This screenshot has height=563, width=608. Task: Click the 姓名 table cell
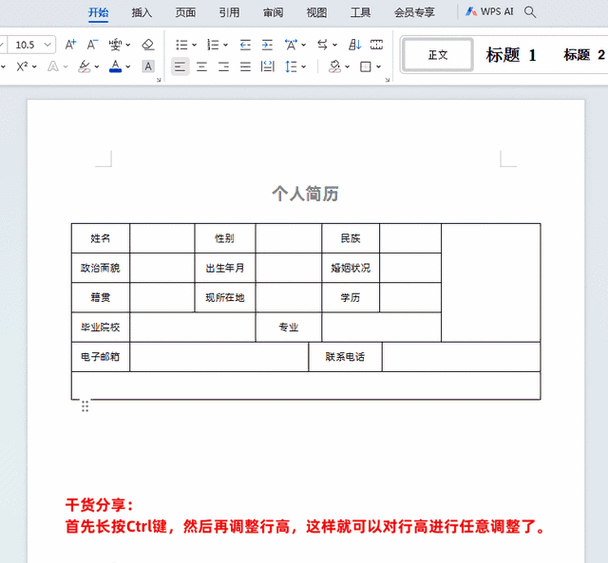[100, 238]
